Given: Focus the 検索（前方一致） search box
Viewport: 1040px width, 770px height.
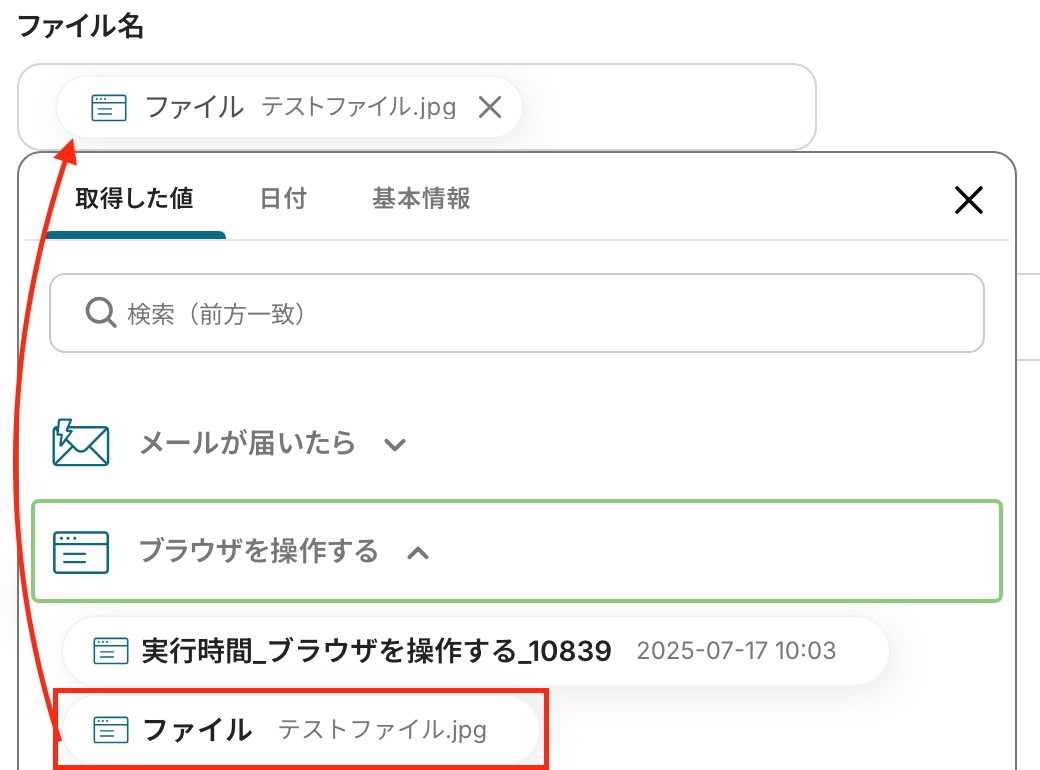Looking at the screenshot, I should coord(540,314).
